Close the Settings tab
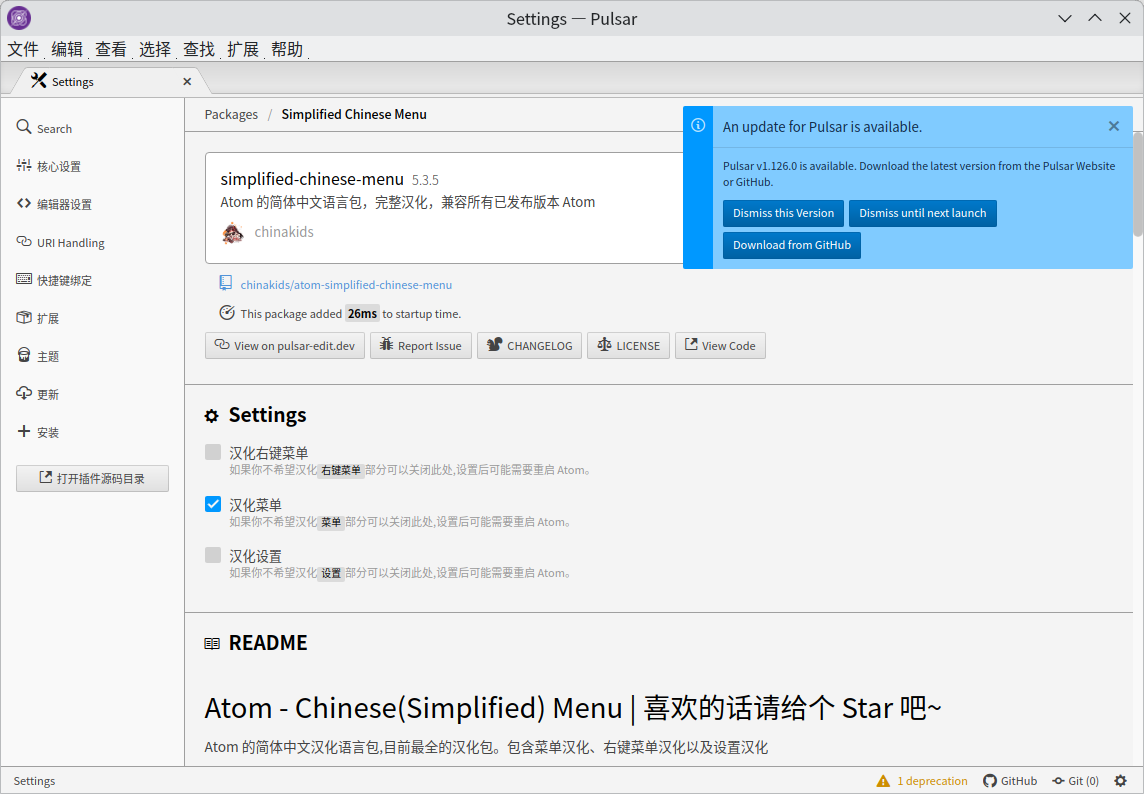The height and width of the screenshot is (794, 1144). coord(188,82)
